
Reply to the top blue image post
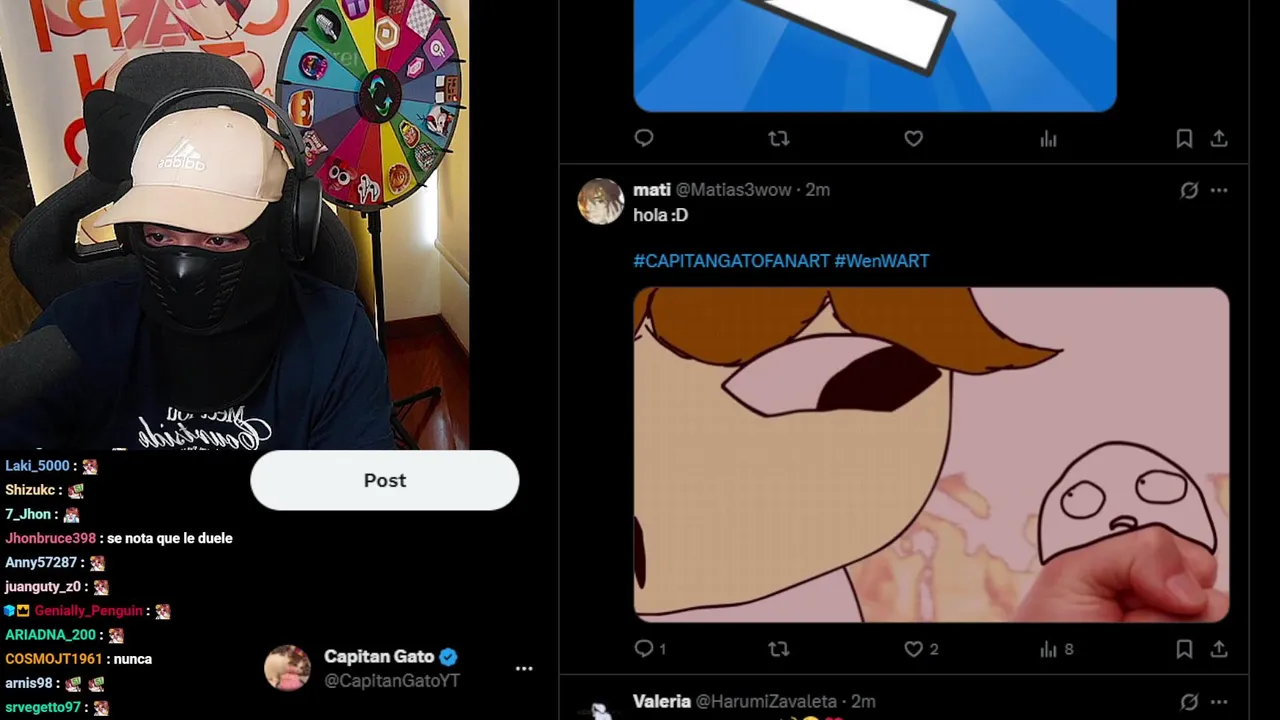point(644,138)
